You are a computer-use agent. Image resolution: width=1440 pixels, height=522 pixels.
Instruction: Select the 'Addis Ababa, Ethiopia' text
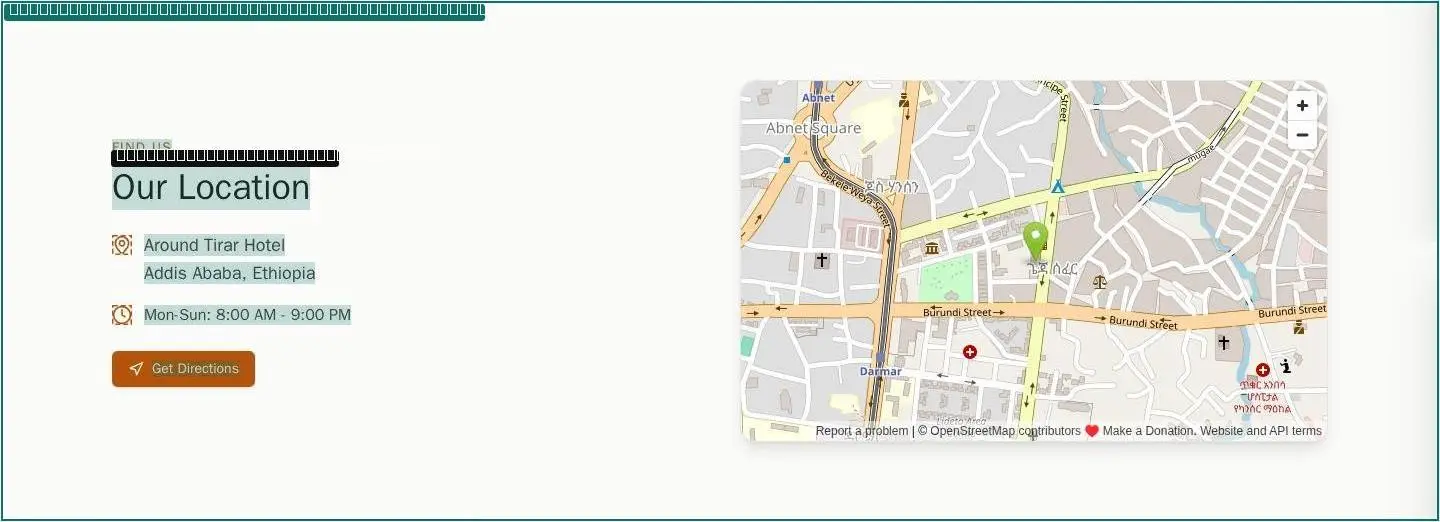230,273
